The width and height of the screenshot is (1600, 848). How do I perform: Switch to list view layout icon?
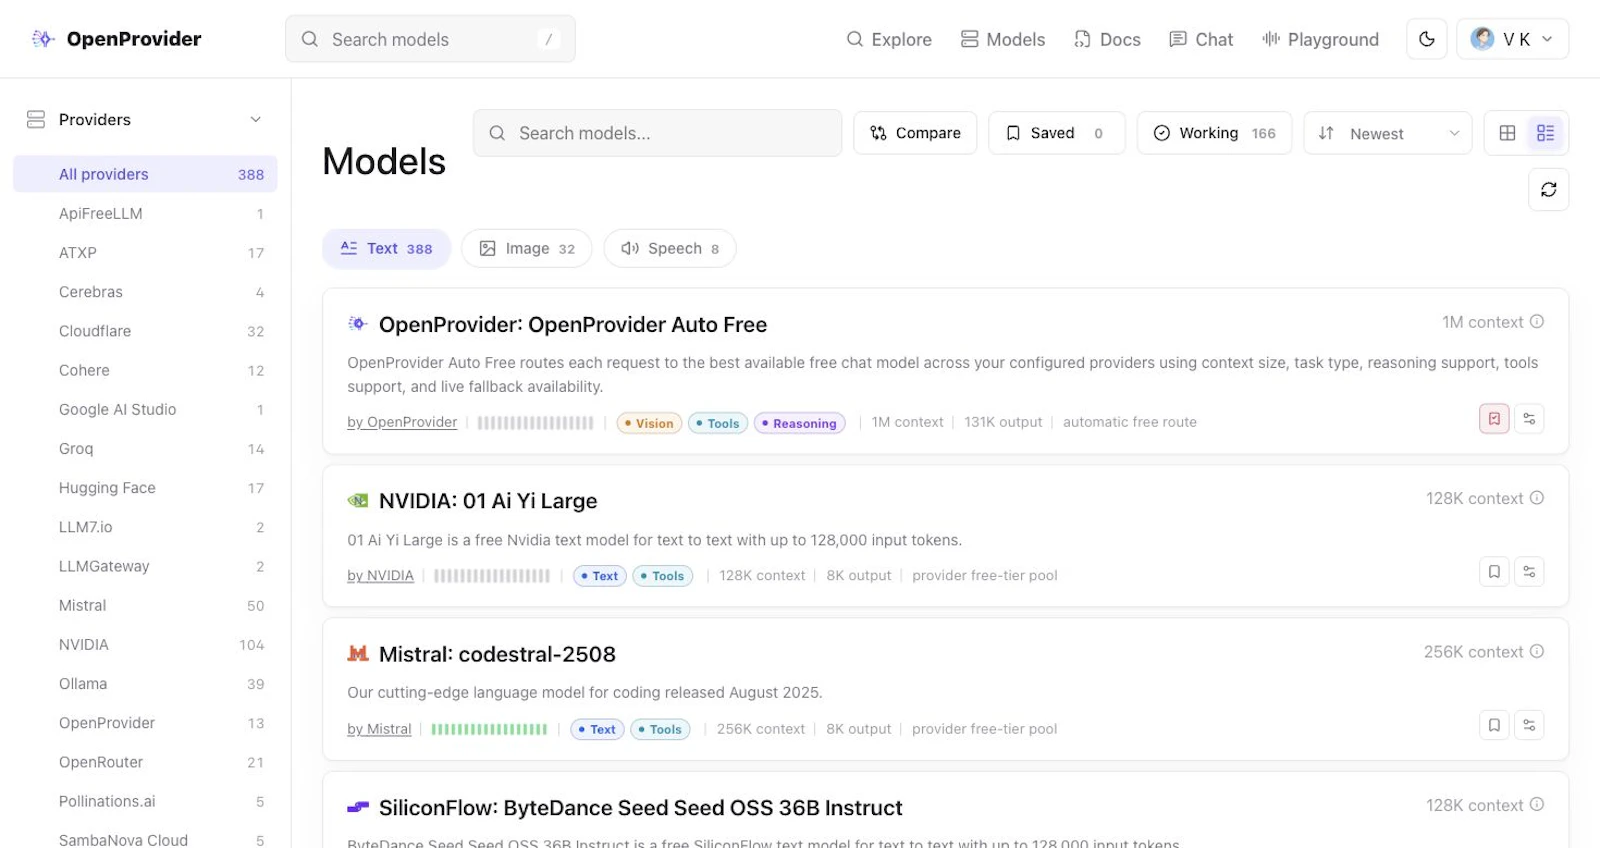pos(1546,133)
